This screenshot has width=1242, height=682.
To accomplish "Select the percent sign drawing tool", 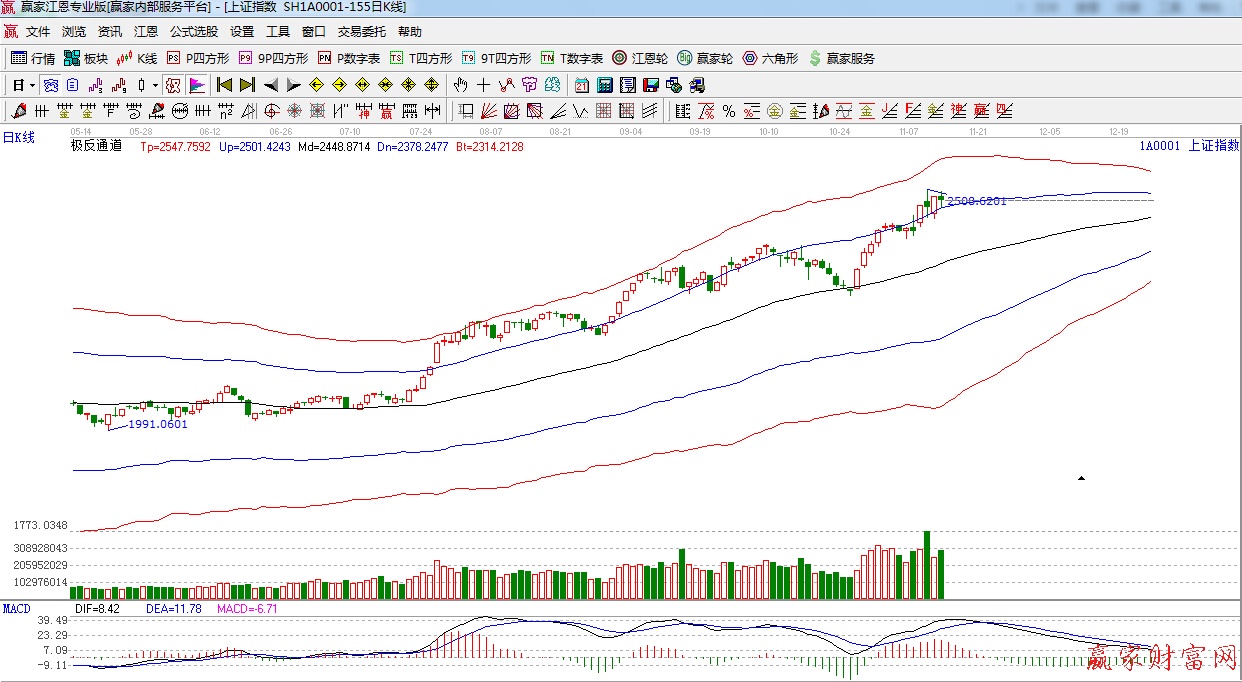I will 729,111.
